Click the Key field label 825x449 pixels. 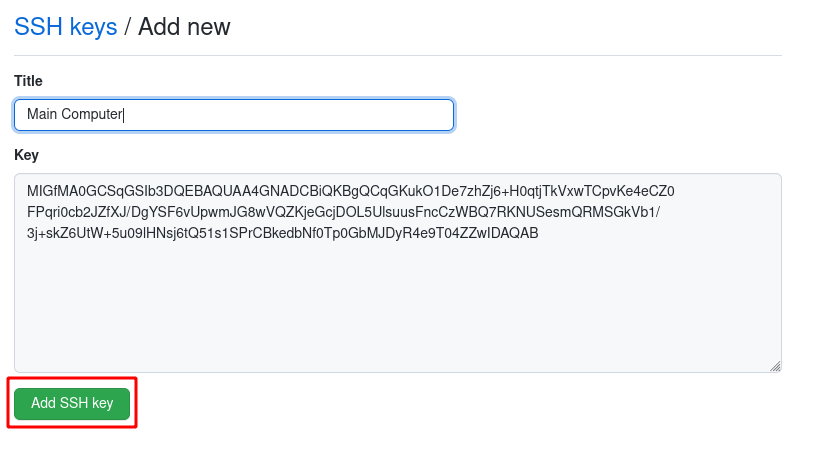(26, 155)
